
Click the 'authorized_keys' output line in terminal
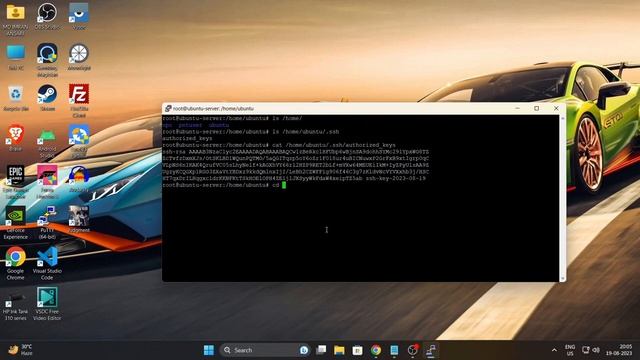(x=187, y=138)
